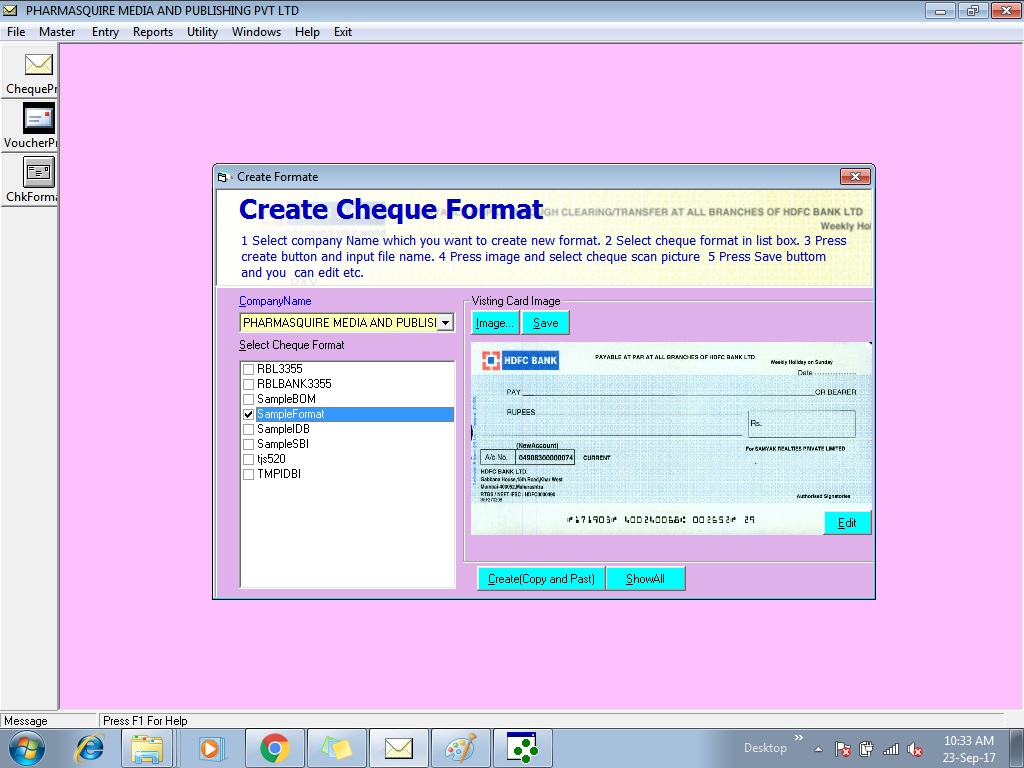The width and height of the screenshot is (1024, 768).
Task: Click the Edit button on cheque image
Action: point(847,523)
